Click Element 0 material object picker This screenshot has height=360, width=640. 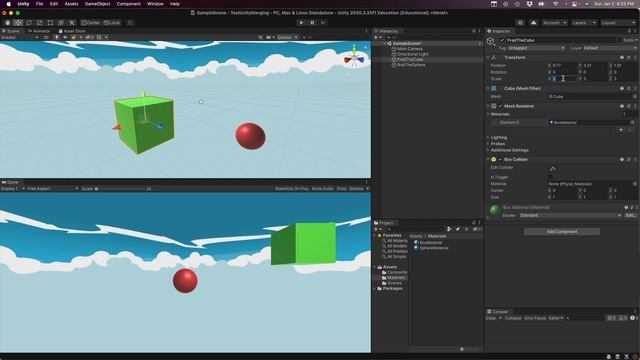(x=632, y=122)
